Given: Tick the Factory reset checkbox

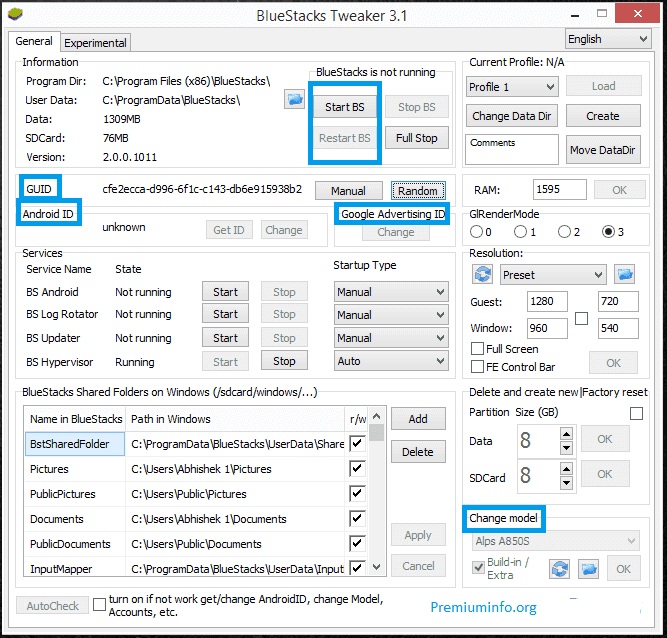Looking at the screenshot, I should pyautogui.click(x=636, y=413).
